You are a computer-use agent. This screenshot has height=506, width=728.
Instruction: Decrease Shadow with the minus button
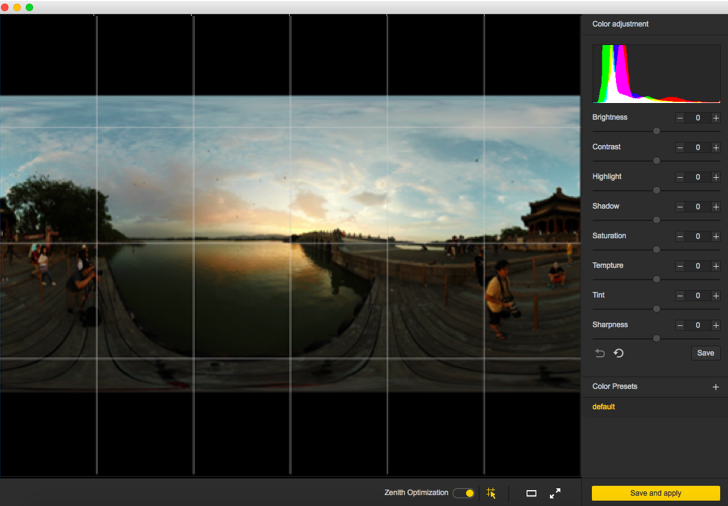(680, 207)
